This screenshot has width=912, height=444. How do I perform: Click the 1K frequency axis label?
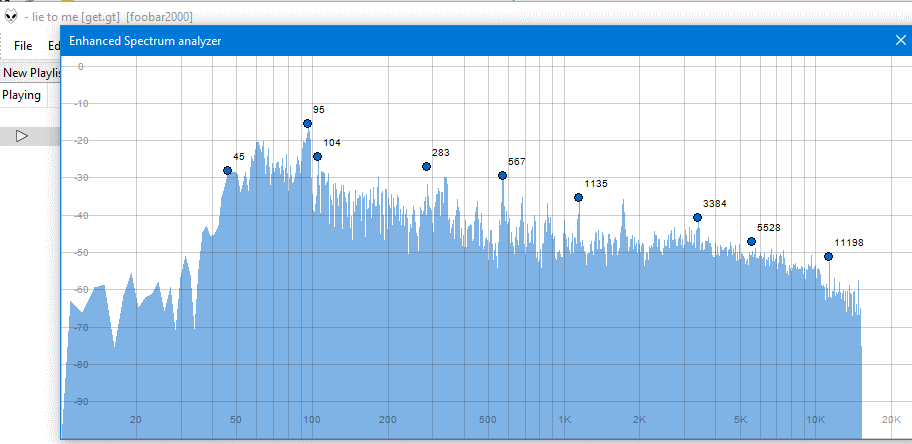(x=564, y=419)
